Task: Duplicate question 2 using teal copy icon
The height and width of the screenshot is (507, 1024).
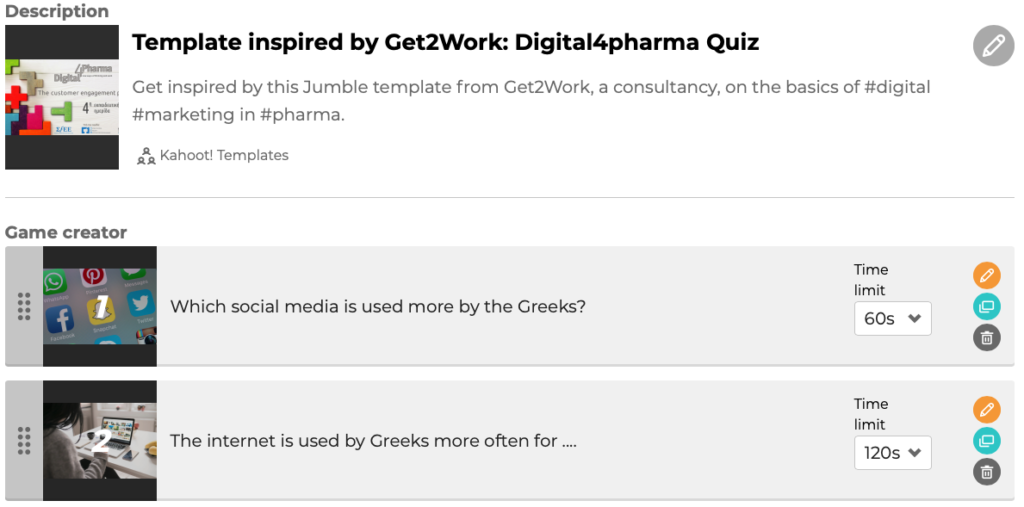Action: tap(986, 440)
